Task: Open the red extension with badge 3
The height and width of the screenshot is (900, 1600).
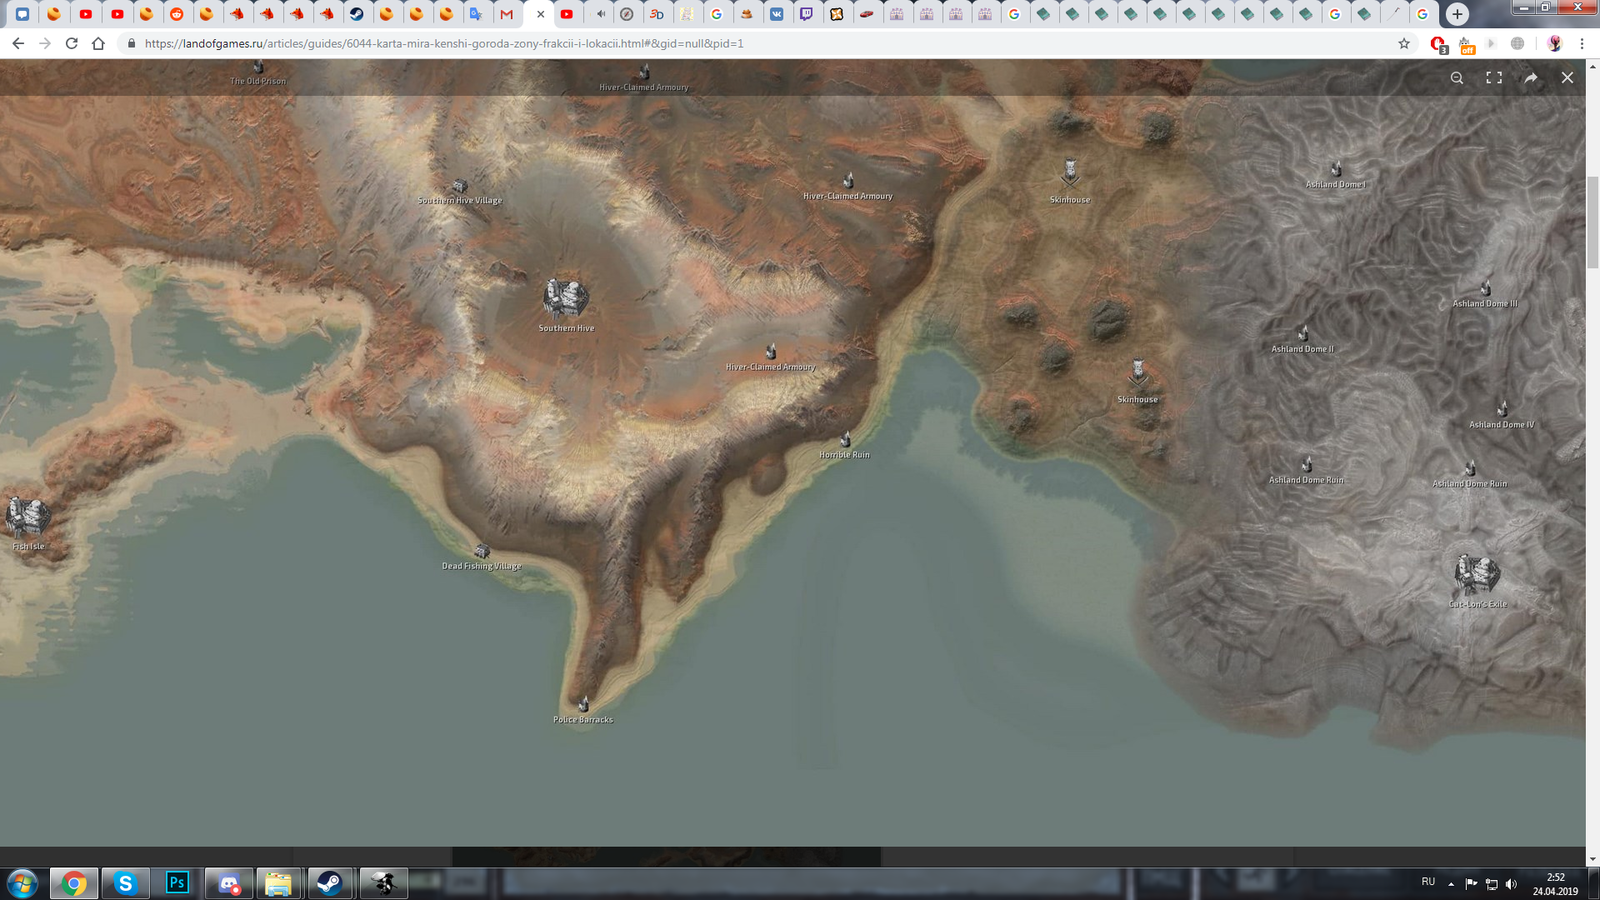Action: pos(1438,44)
